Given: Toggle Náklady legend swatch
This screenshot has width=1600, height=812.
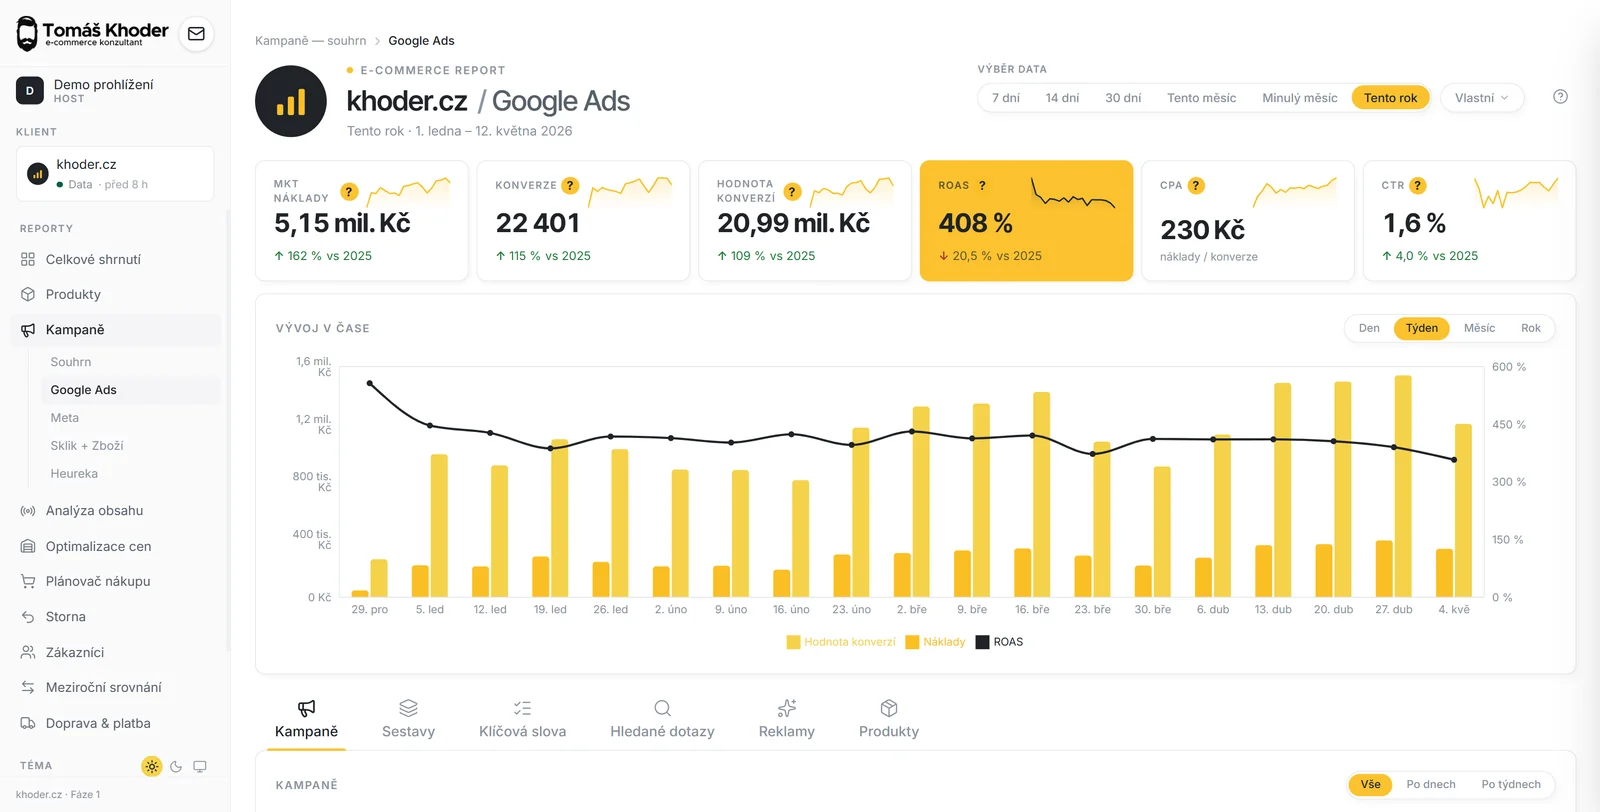Looking at the screenshot, I should (912, 642).
